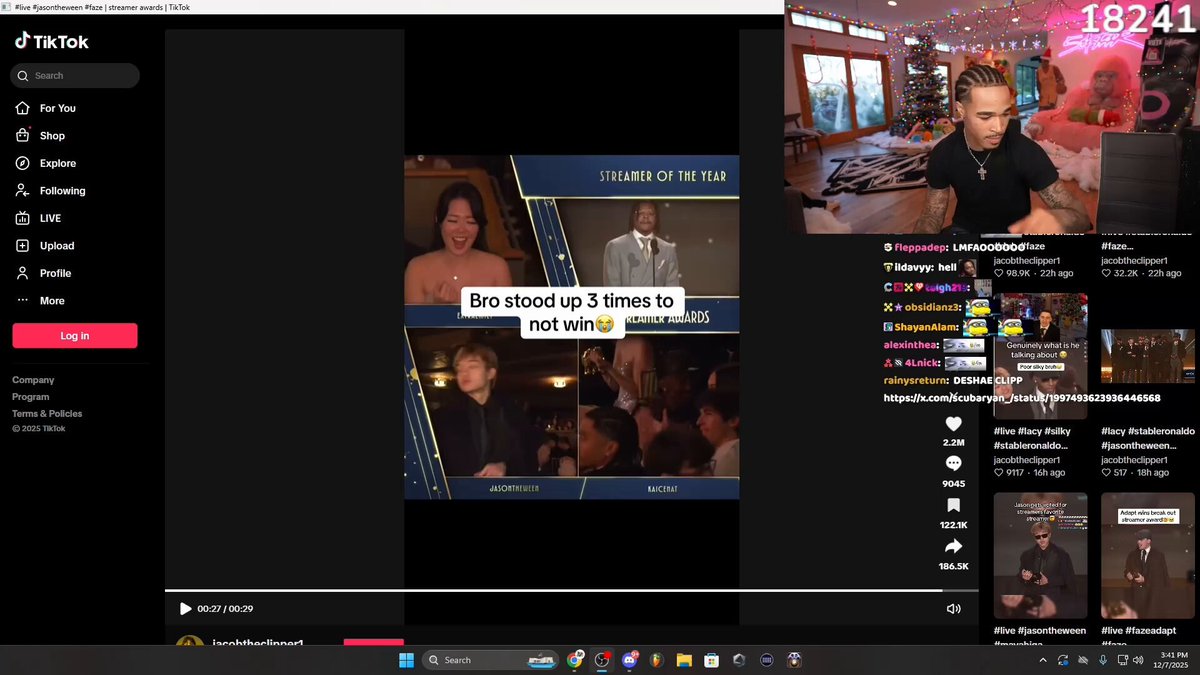This screenshot has height=675, width=1200.
Task: Click the jacobtheclipper1 username below video
Action: tap(258, 643)
